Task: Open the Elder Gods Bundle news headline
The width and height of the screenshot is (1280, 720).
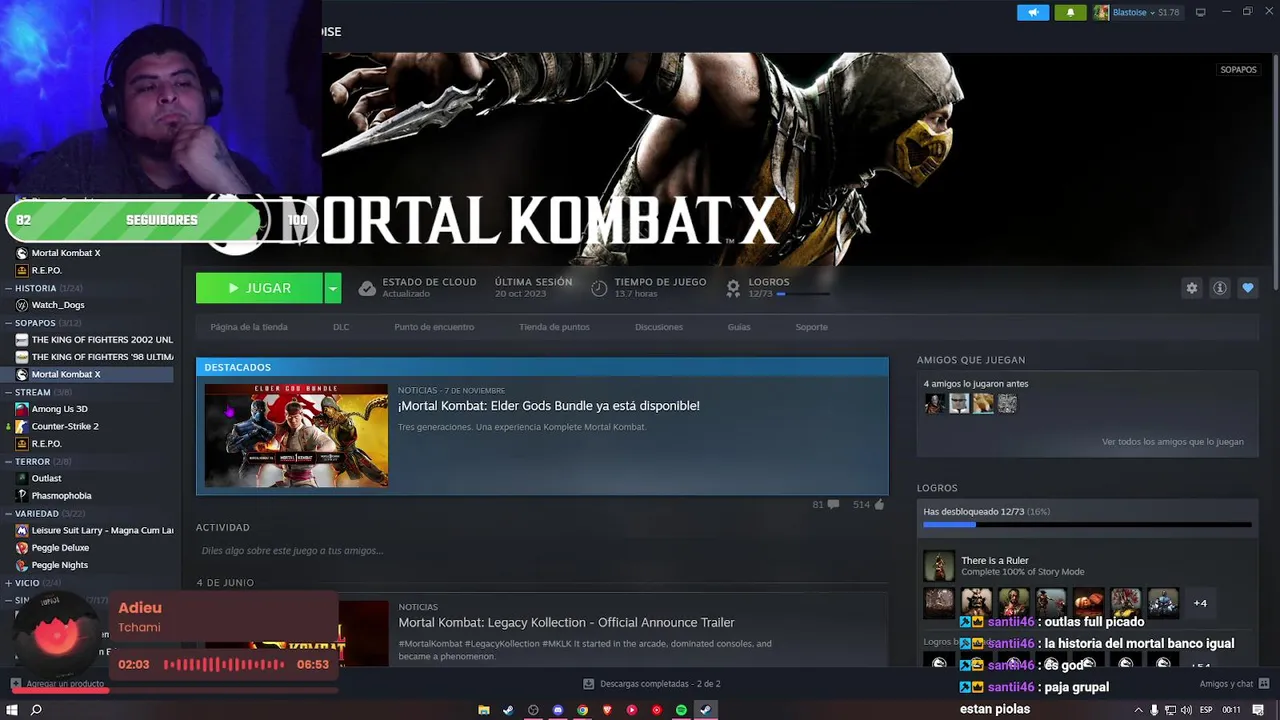Action: click(548, 406)
